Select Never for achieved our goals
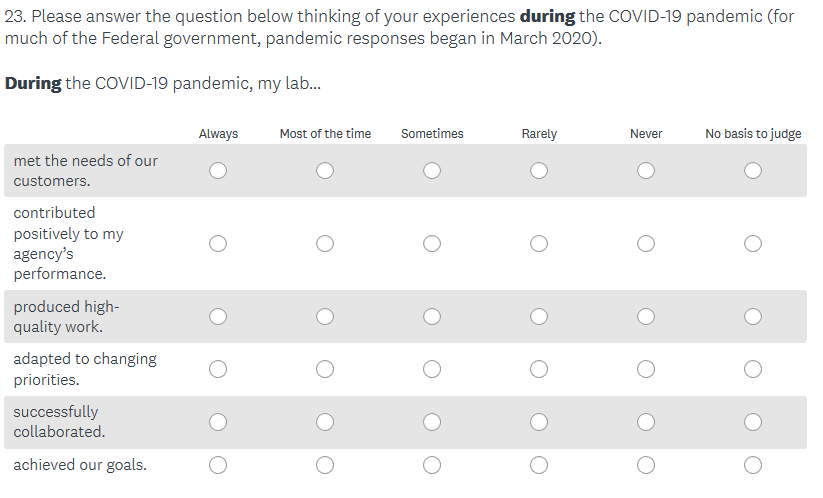 [x=646, y=464]
